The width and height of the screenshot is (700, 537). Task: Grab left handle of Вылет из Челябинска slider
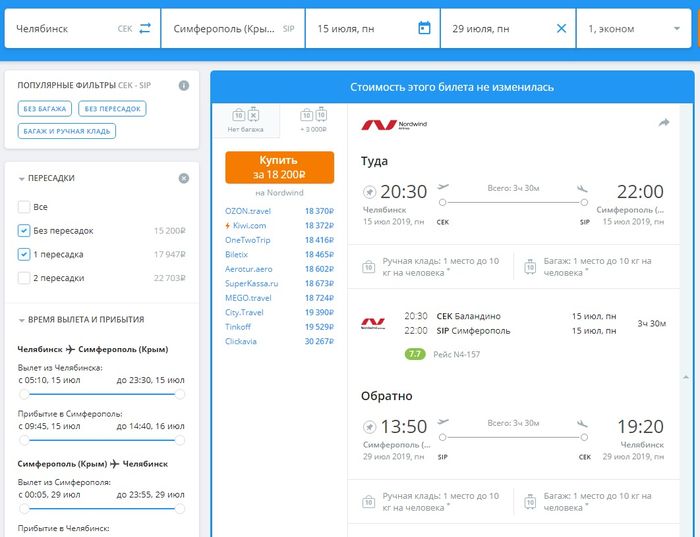point(24,394)
